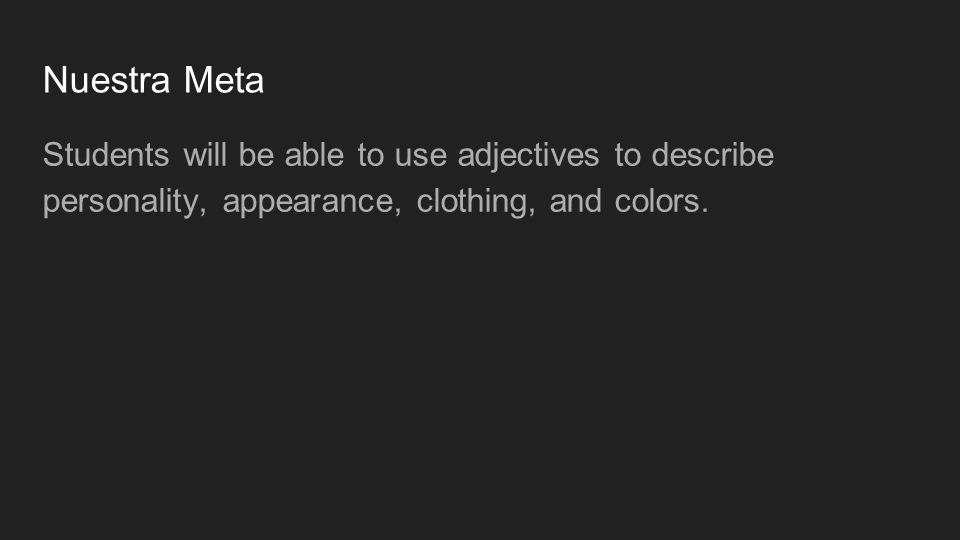Select the first line of body text
This screenshot has width=960, height=540.
(x=408, y=156)
